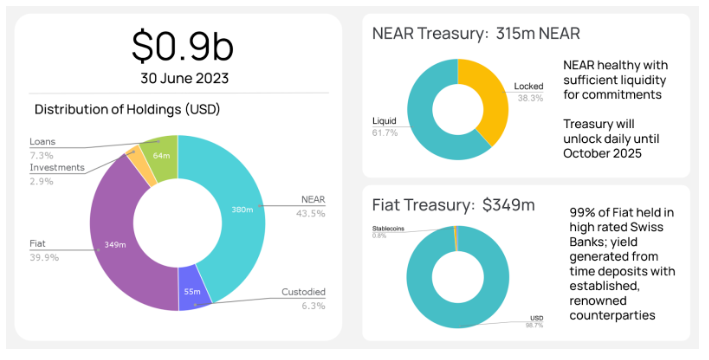Click the Stablecoins 0.8% label

pyautogui.click(x=388, y=232)
